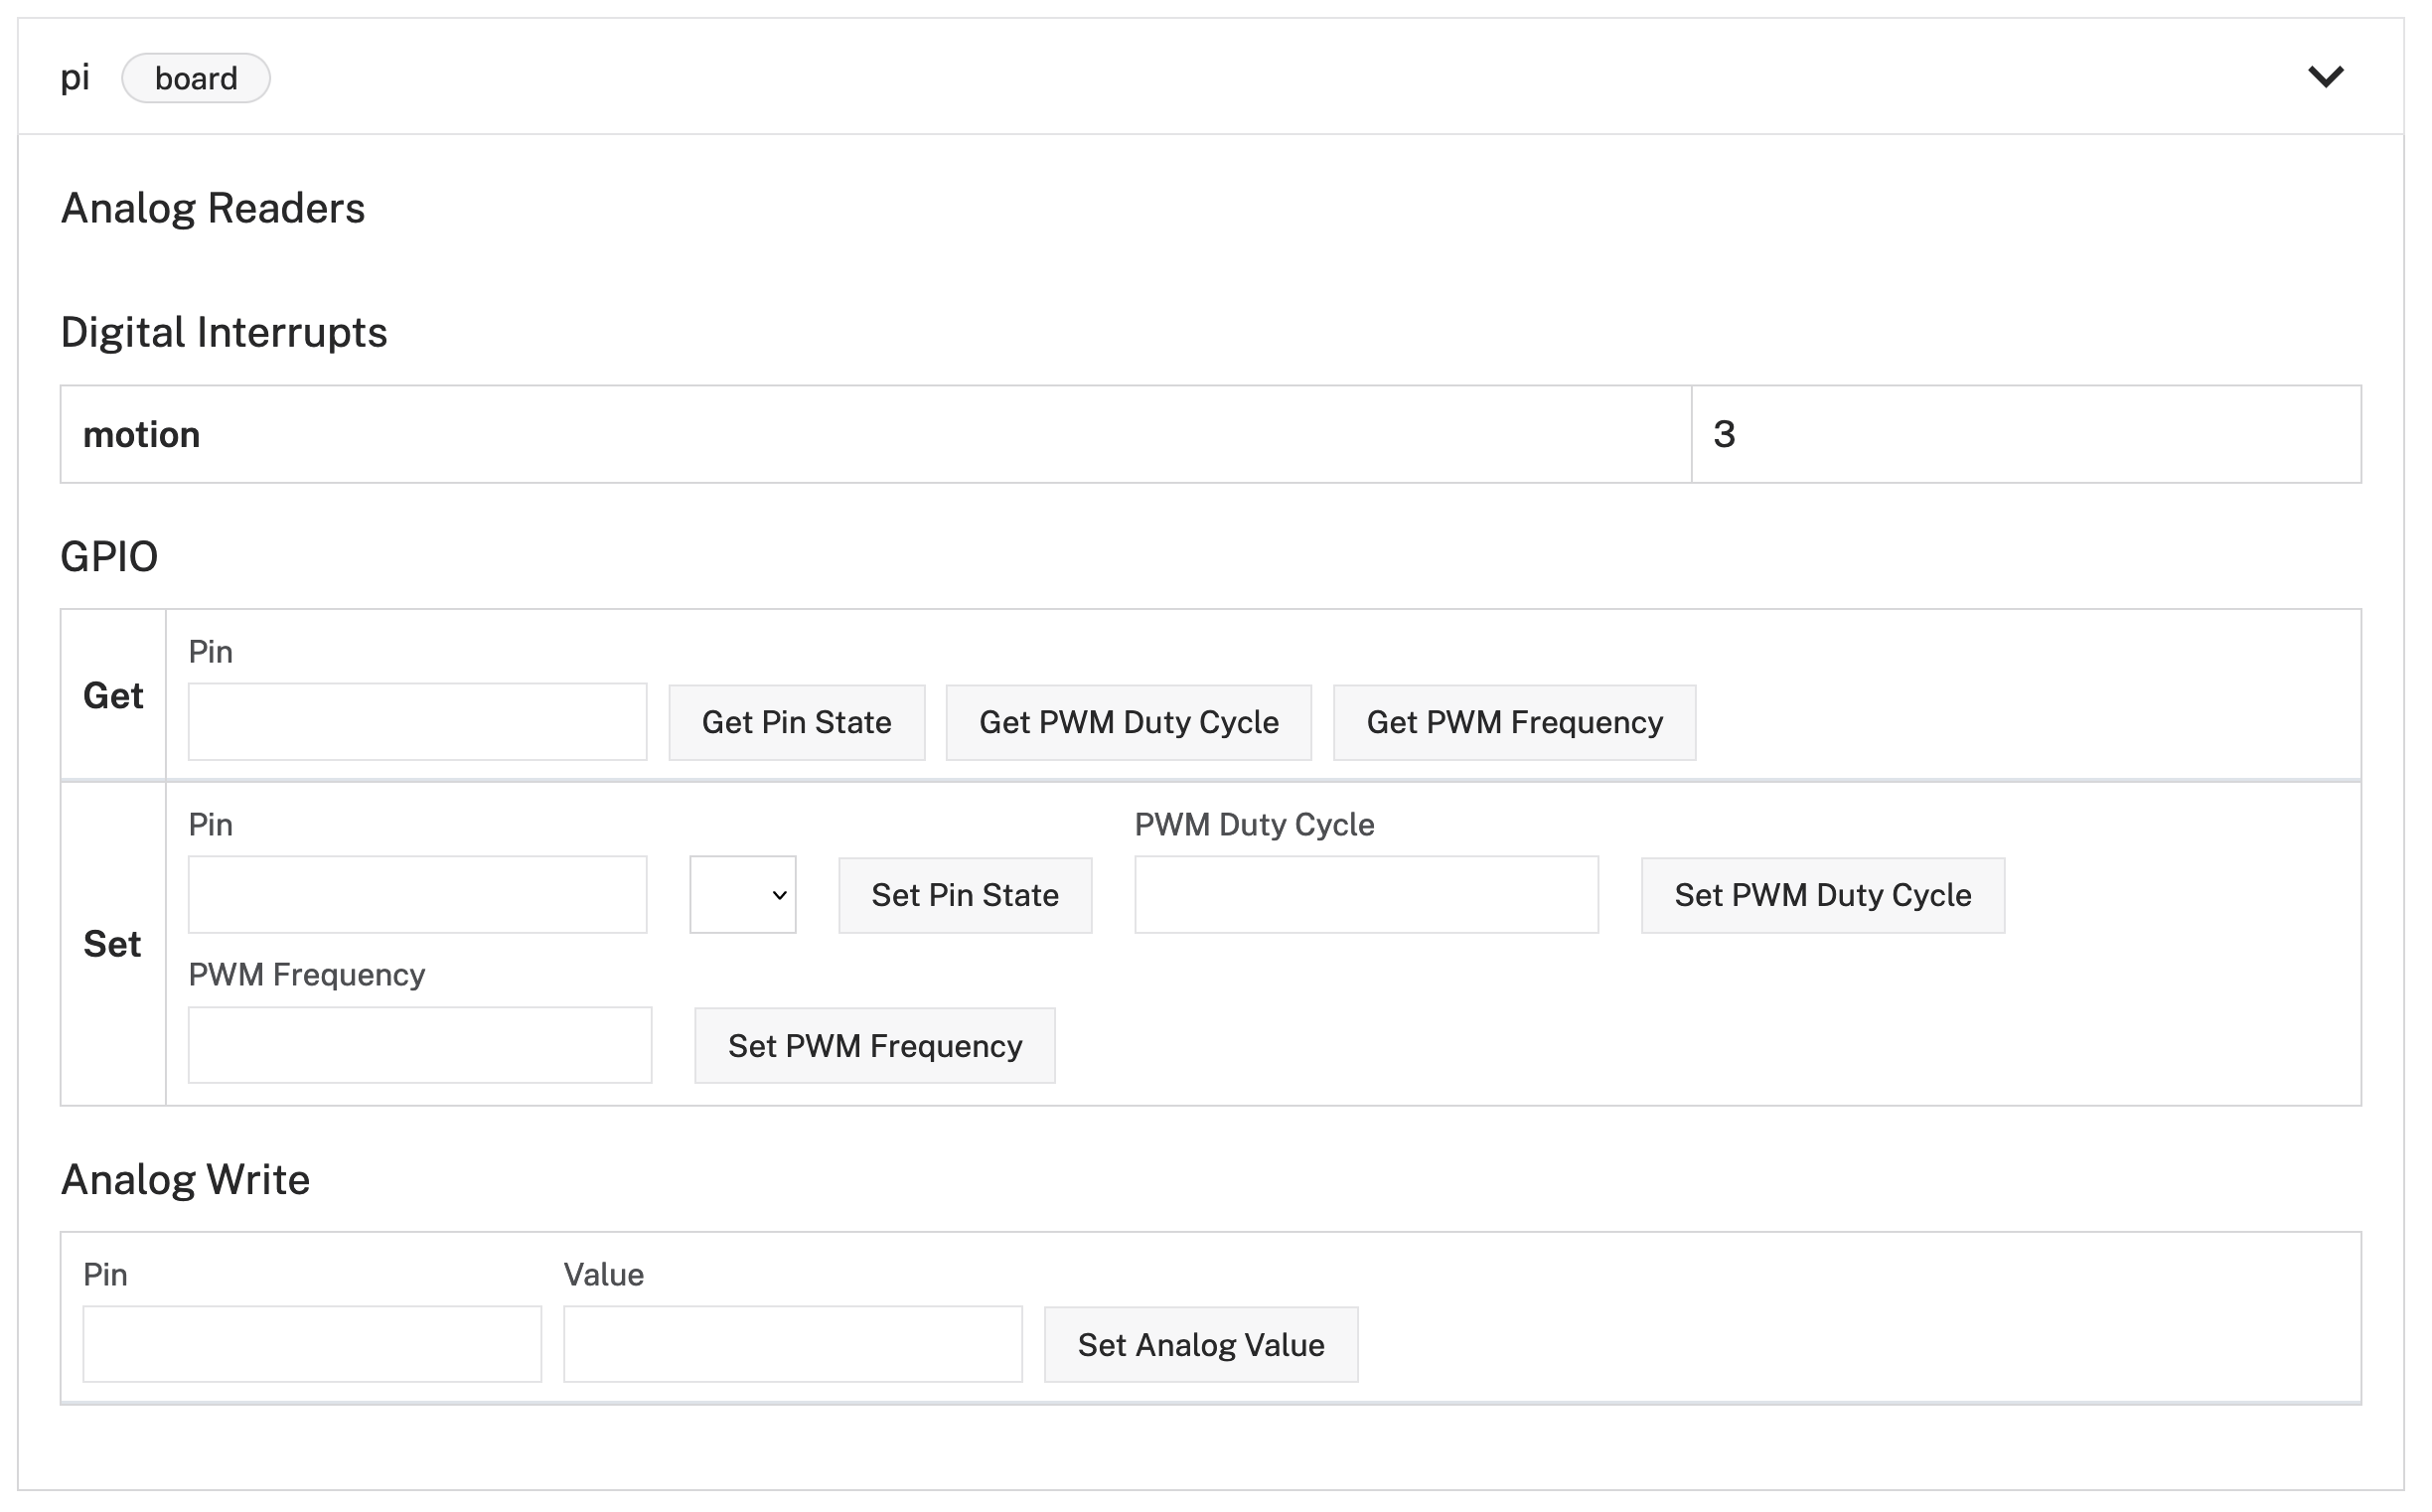
Task: Focus the Pin field in Set row
Action: coord(417,895)
